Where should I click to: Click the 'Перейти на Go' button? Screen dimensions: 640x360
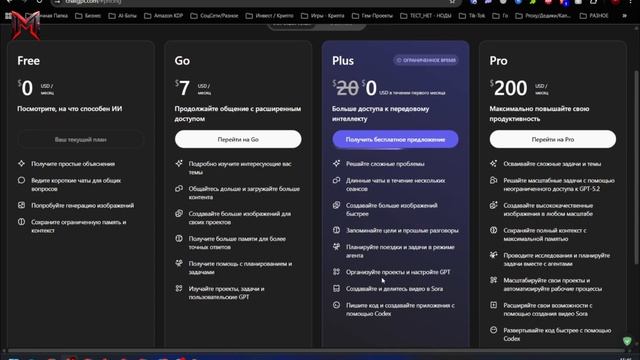[x=238, y=139]
